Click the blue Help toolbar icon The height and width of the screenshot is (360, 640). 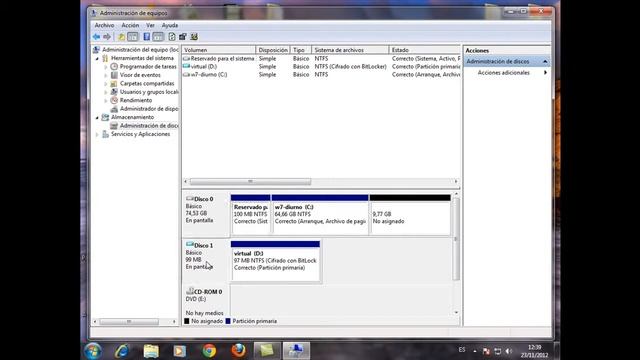[x=147, y=37]
